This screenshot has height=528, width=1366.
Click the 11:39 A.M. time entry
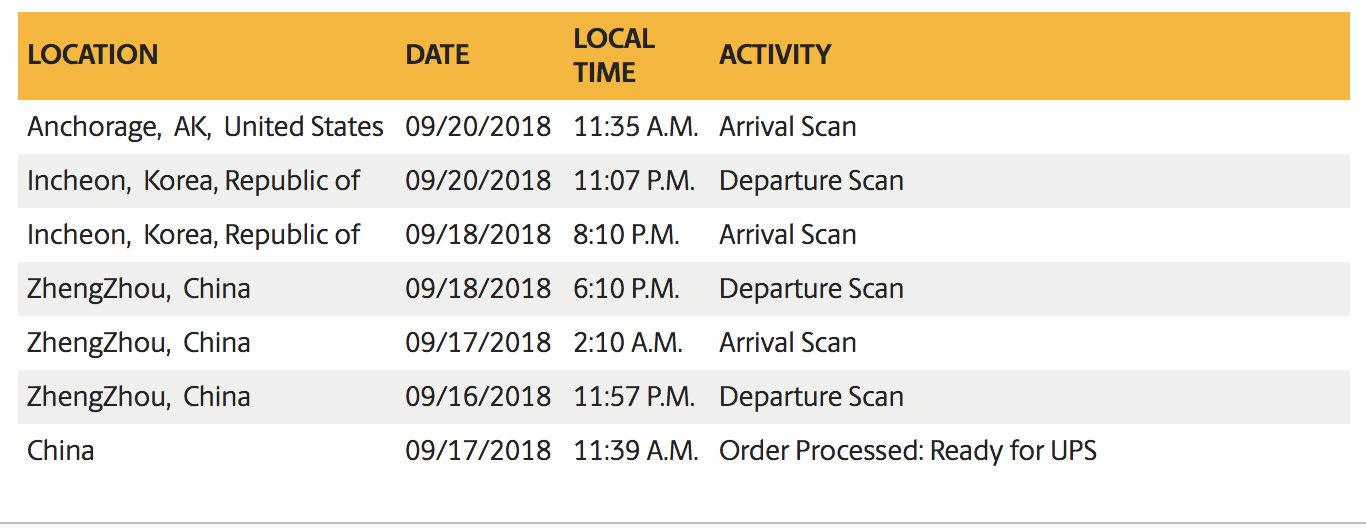point(636,451)
